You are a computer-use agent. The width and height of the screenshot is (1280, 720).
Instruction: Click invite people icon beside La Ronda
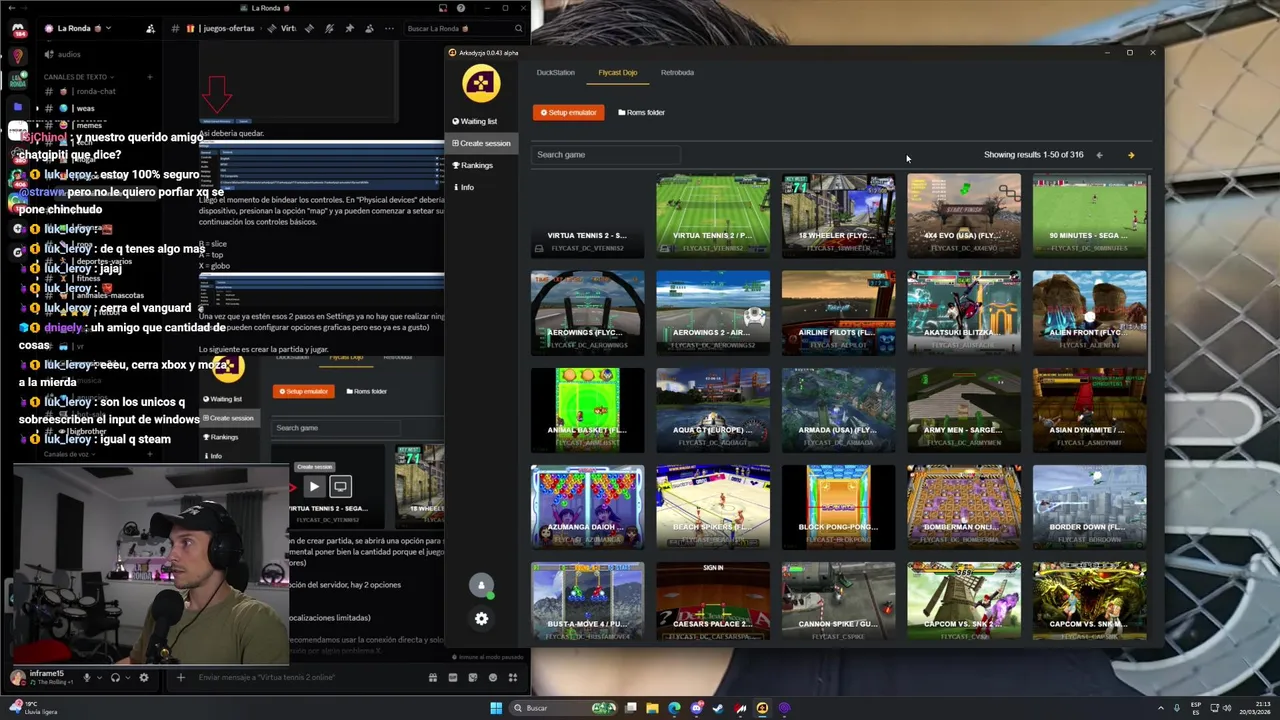coord(151,28)
